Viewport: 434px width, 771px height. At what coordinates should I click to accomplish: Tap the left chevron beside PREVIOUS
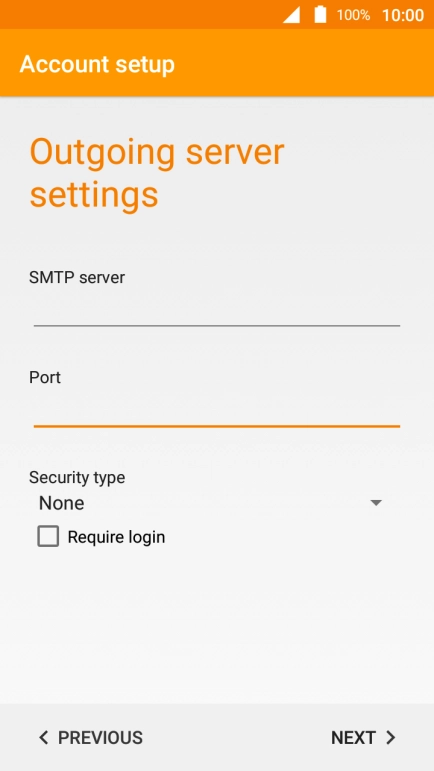(x=44, y=737)
